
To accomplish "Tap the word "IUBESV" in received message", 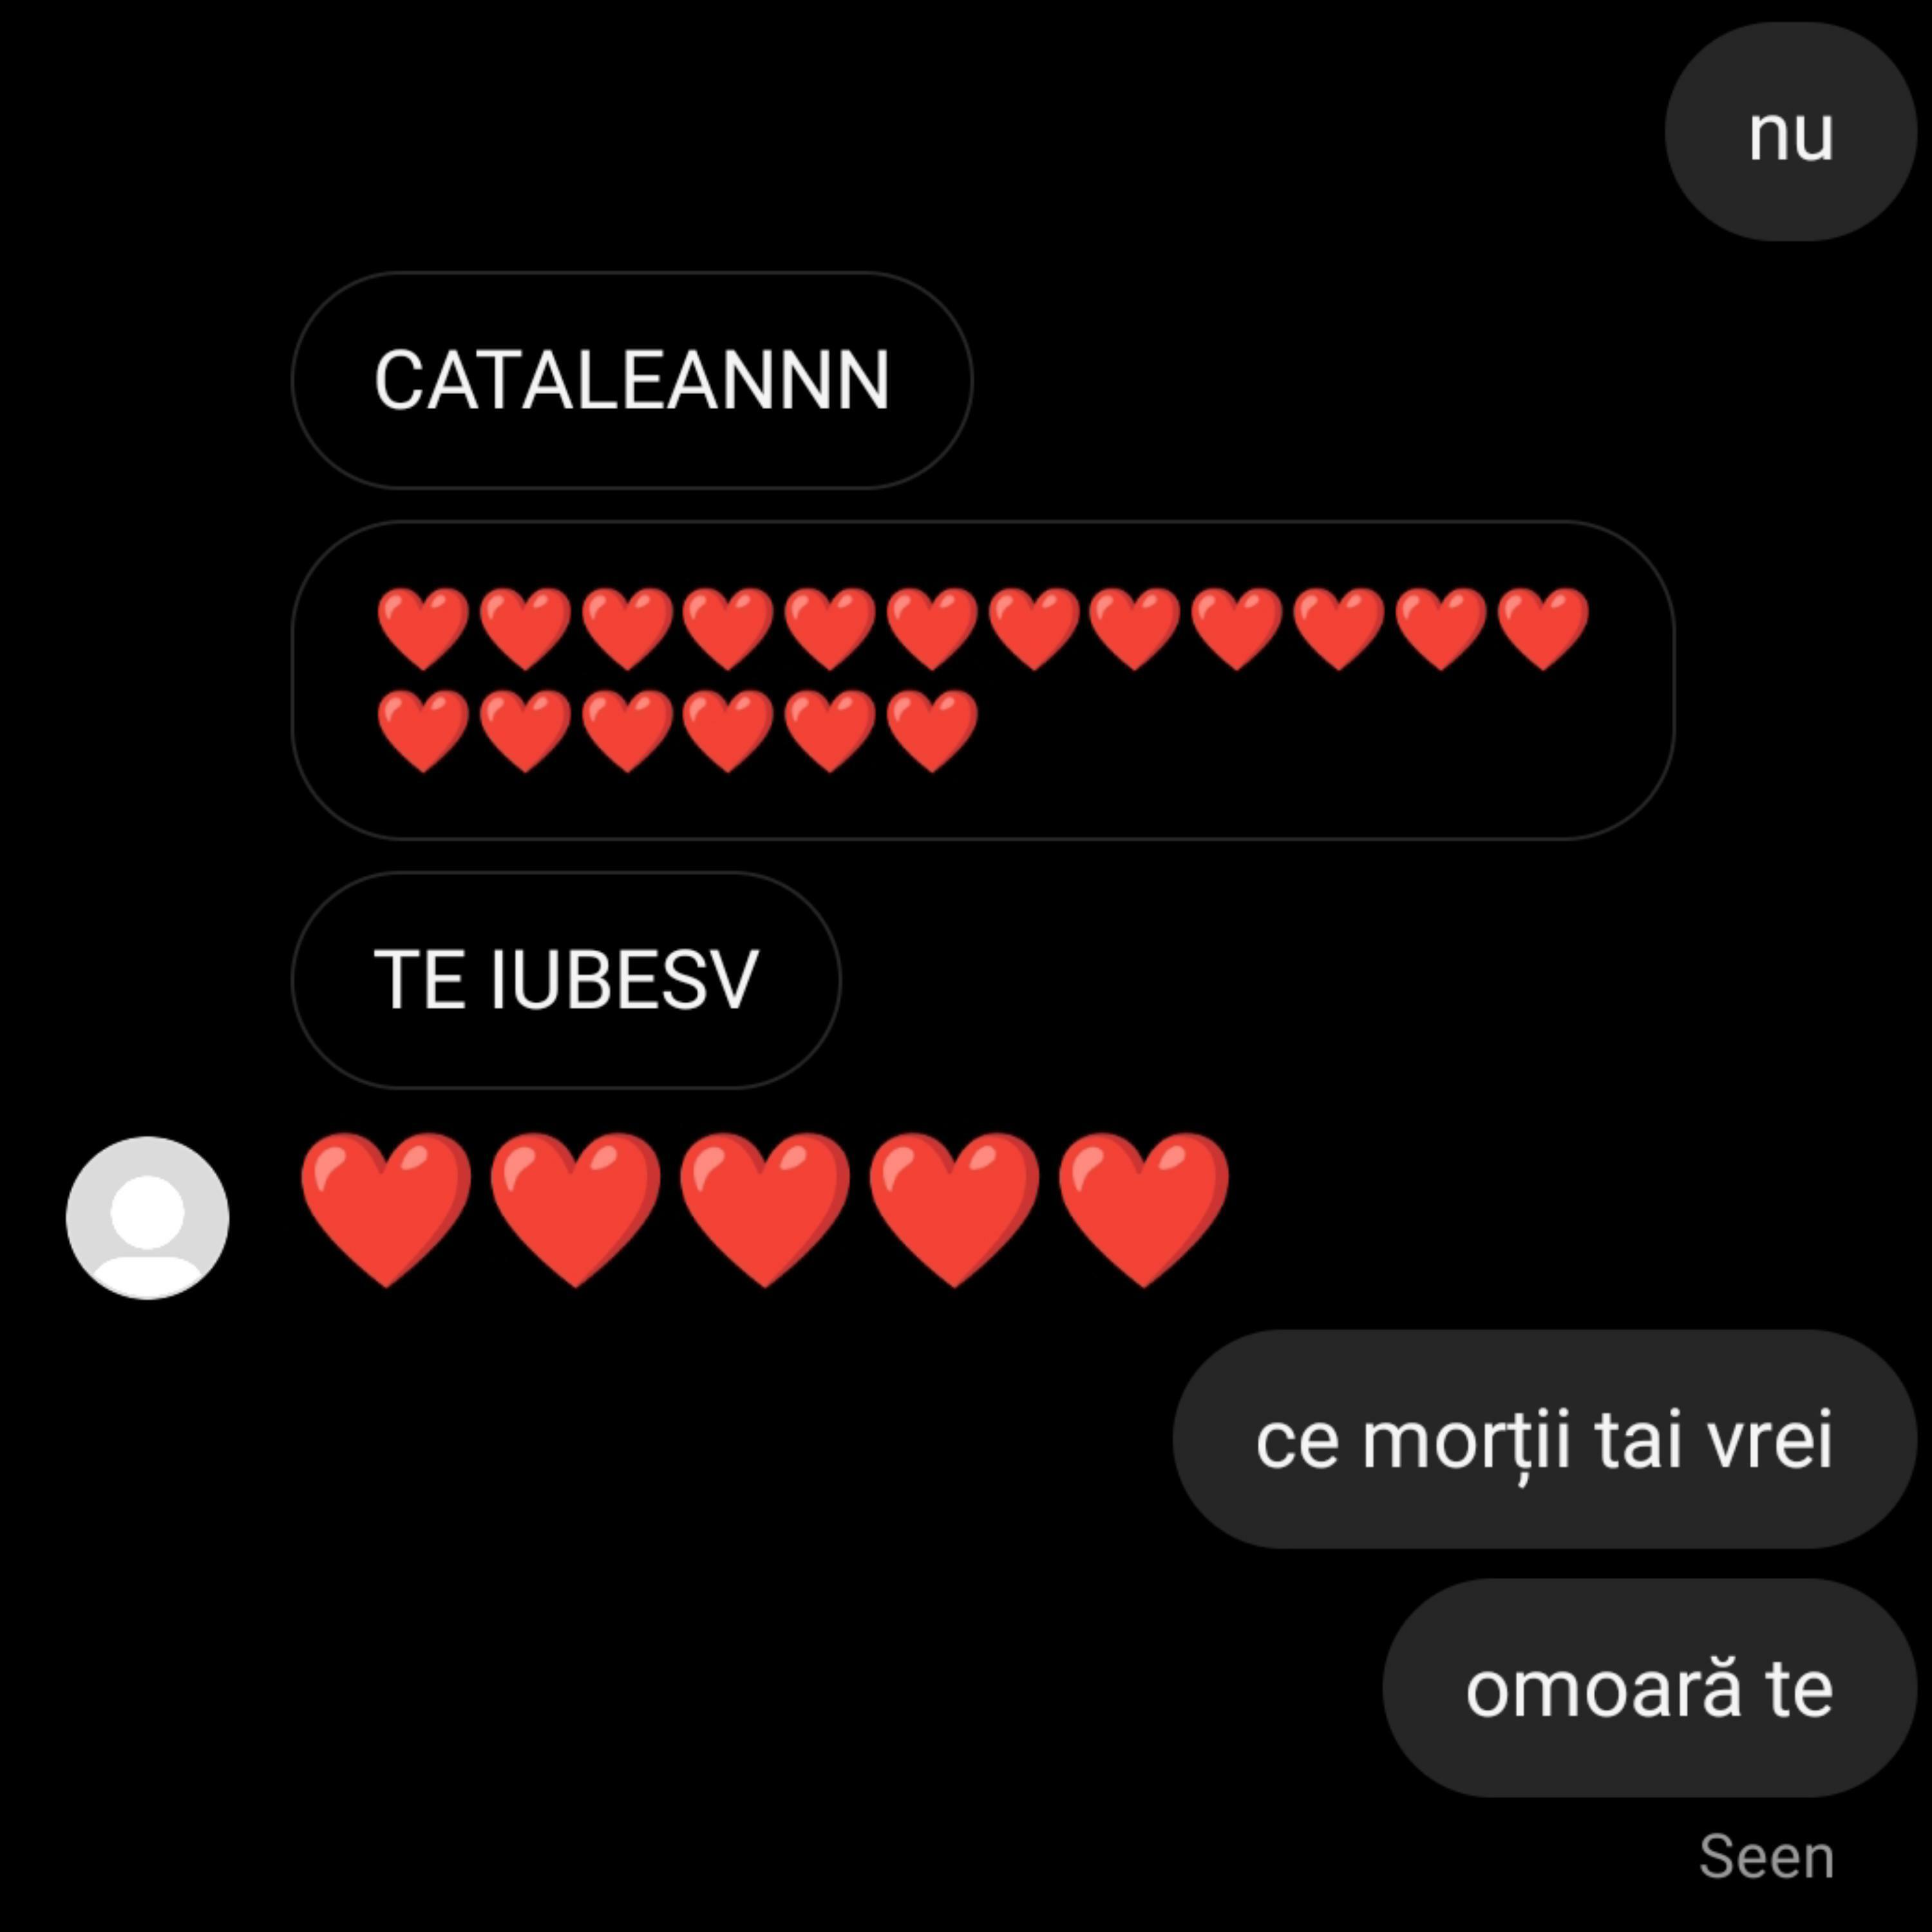I will (x=625, y=980).
